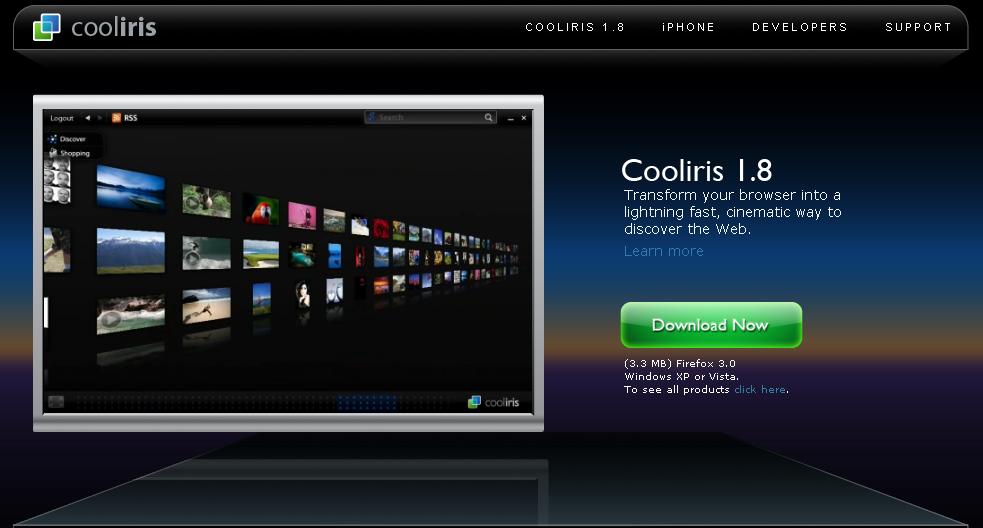
Task: Click the cooliris logo inside the preview window
Action: pos(493,402)
